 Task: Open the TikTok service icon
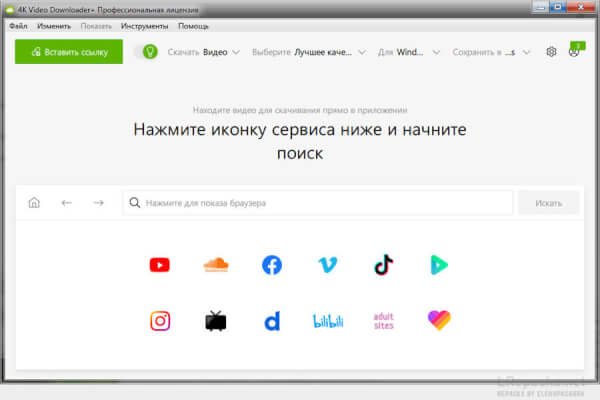[383, 265]
